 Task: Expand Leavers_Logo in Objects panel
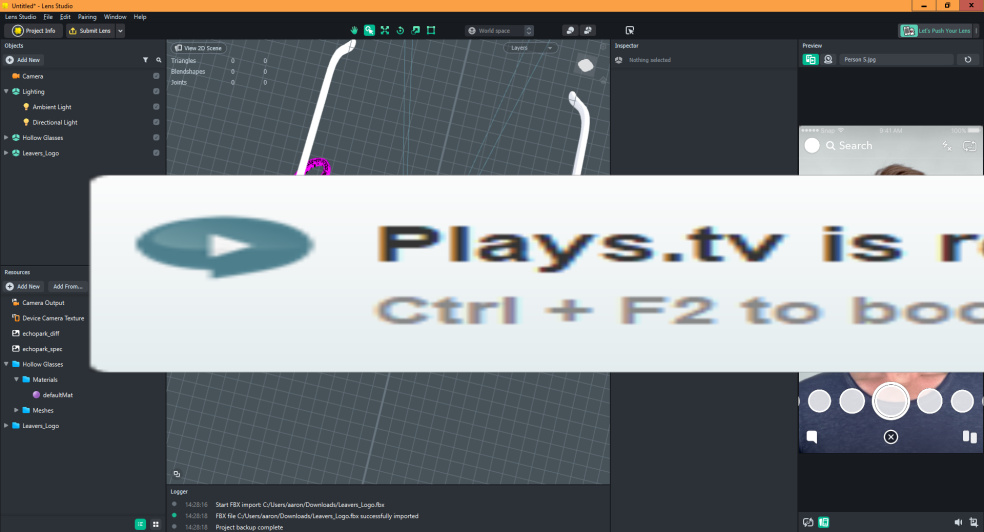pos(6,153)
